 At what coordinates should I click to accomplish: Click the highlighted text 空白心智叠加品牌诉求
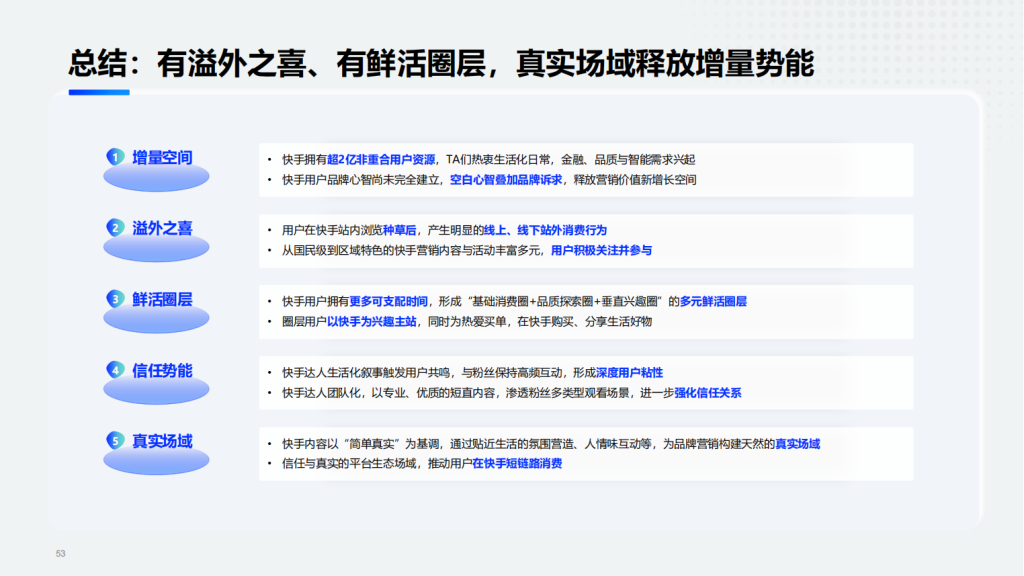click(505, 180)
